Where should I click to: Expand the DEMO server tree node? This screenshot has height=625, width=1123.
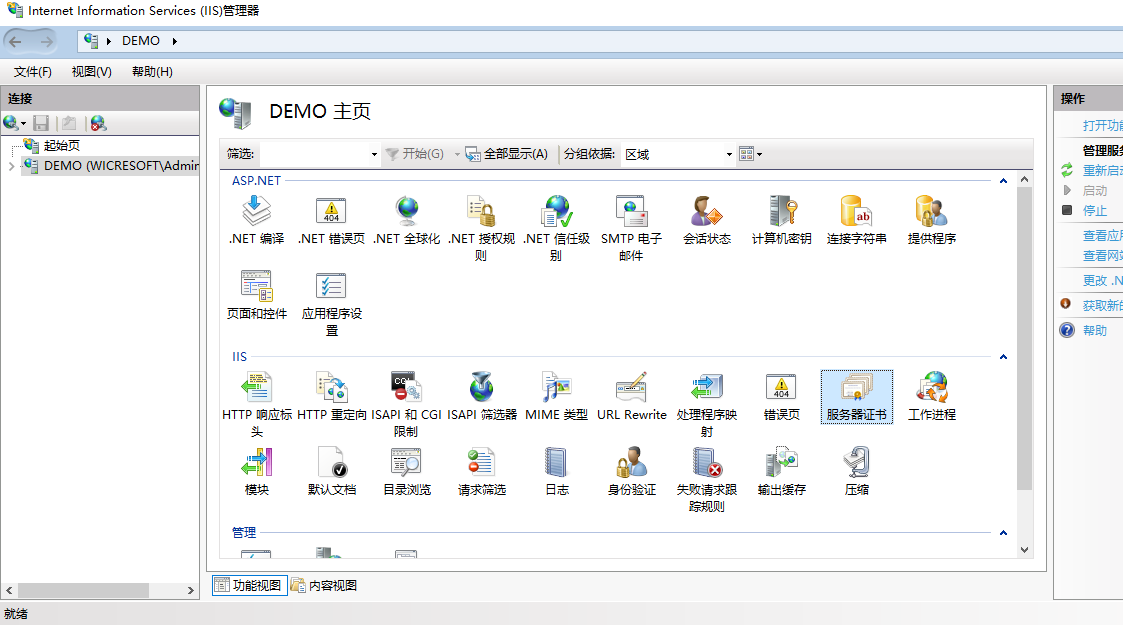point(11,166)
